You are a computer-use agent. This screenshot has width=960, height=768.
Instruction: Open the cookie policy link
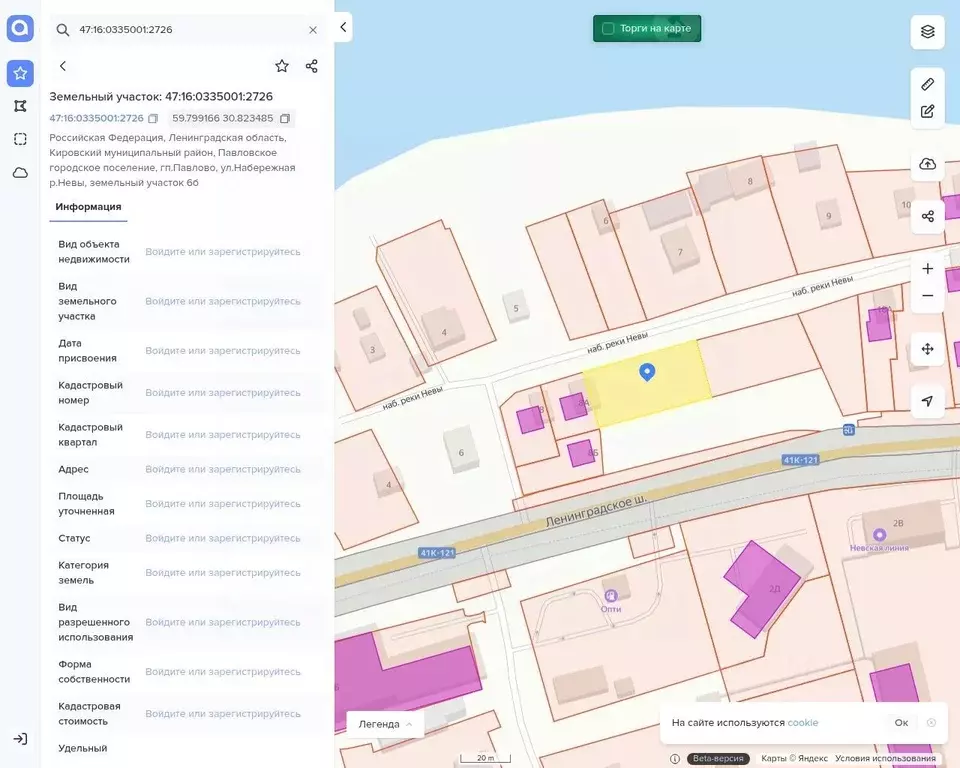[802, 723]
